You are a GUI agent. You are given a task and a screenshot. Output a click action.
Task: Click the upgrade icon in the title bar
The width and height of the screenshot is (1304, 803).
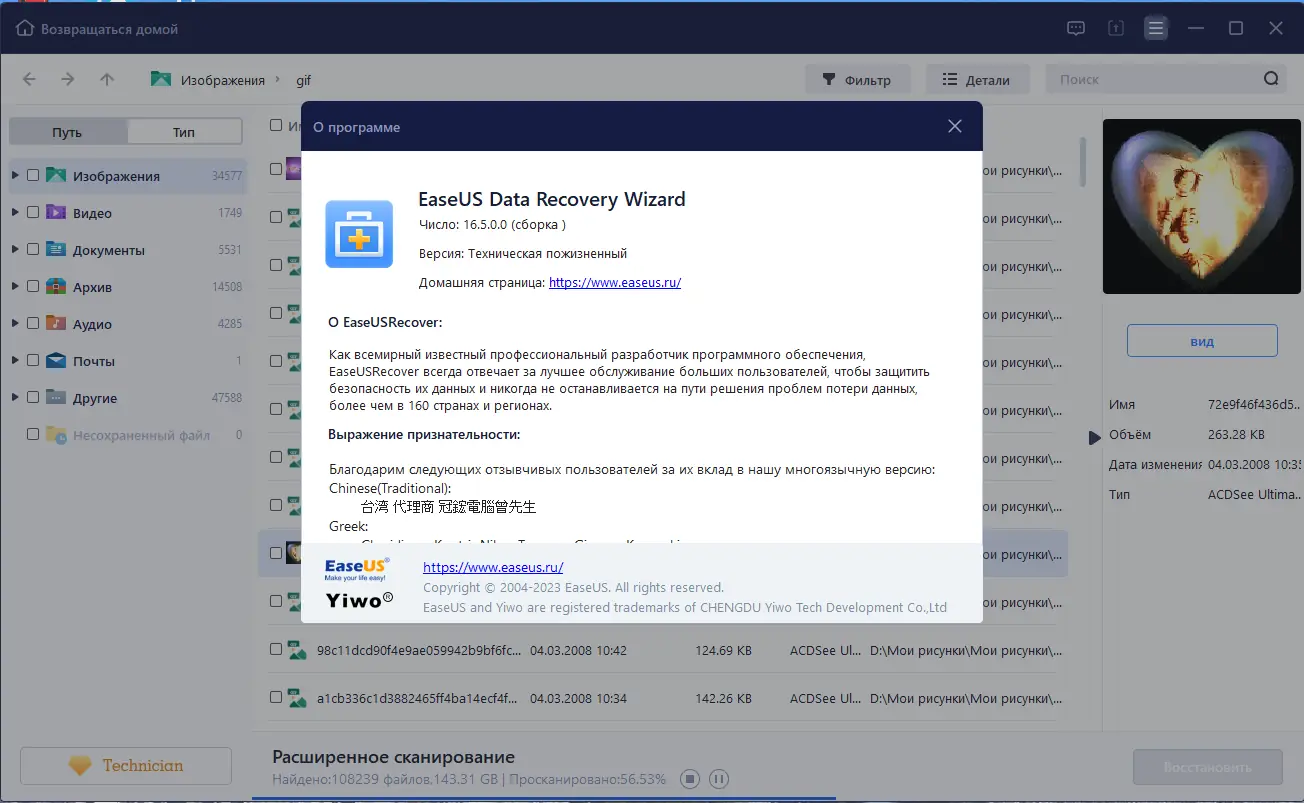(1116, 28)
